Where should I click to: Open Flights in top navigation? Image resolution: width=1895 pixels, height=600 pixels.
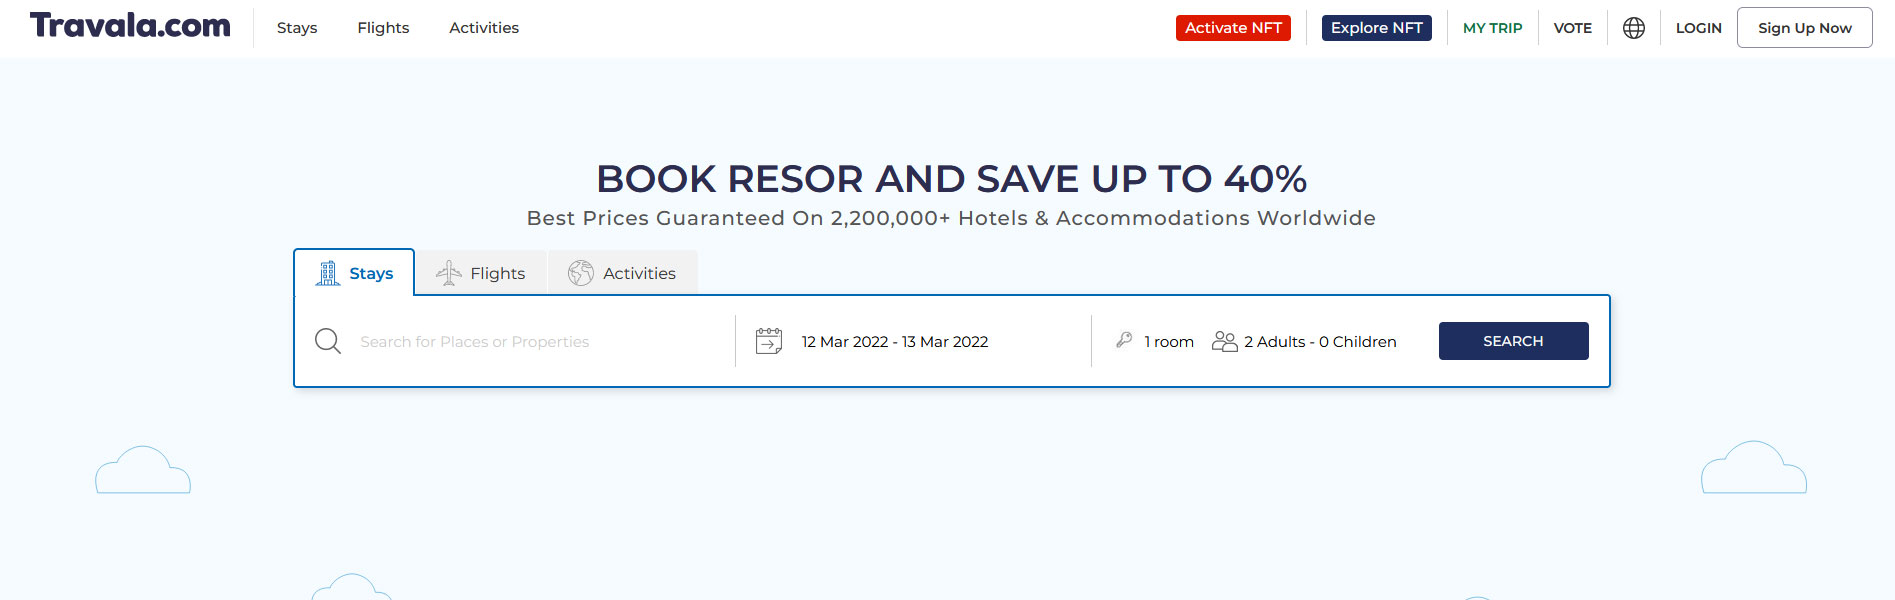tap(383, 28)
